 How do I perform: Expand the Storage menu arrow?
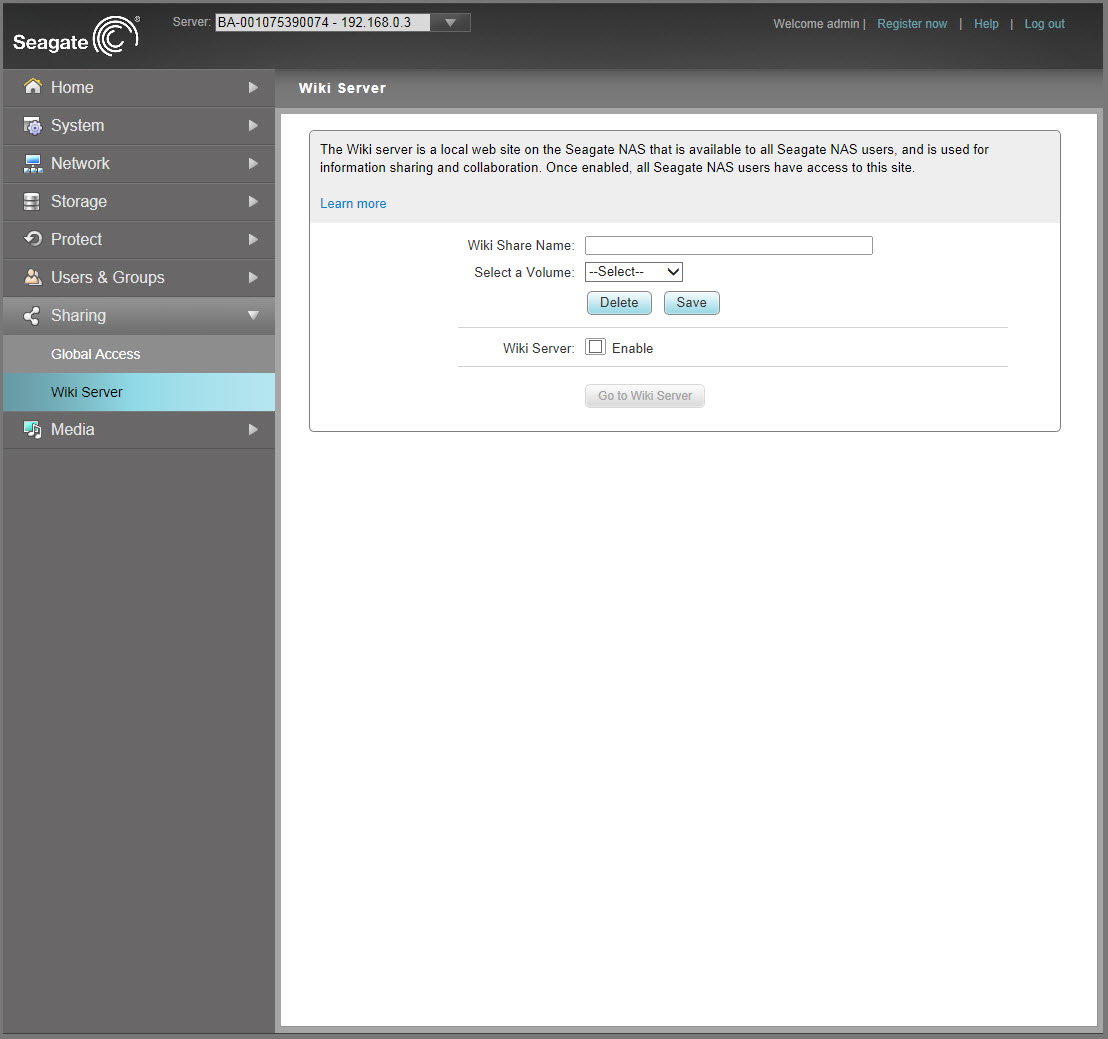[x=253, y=201]
